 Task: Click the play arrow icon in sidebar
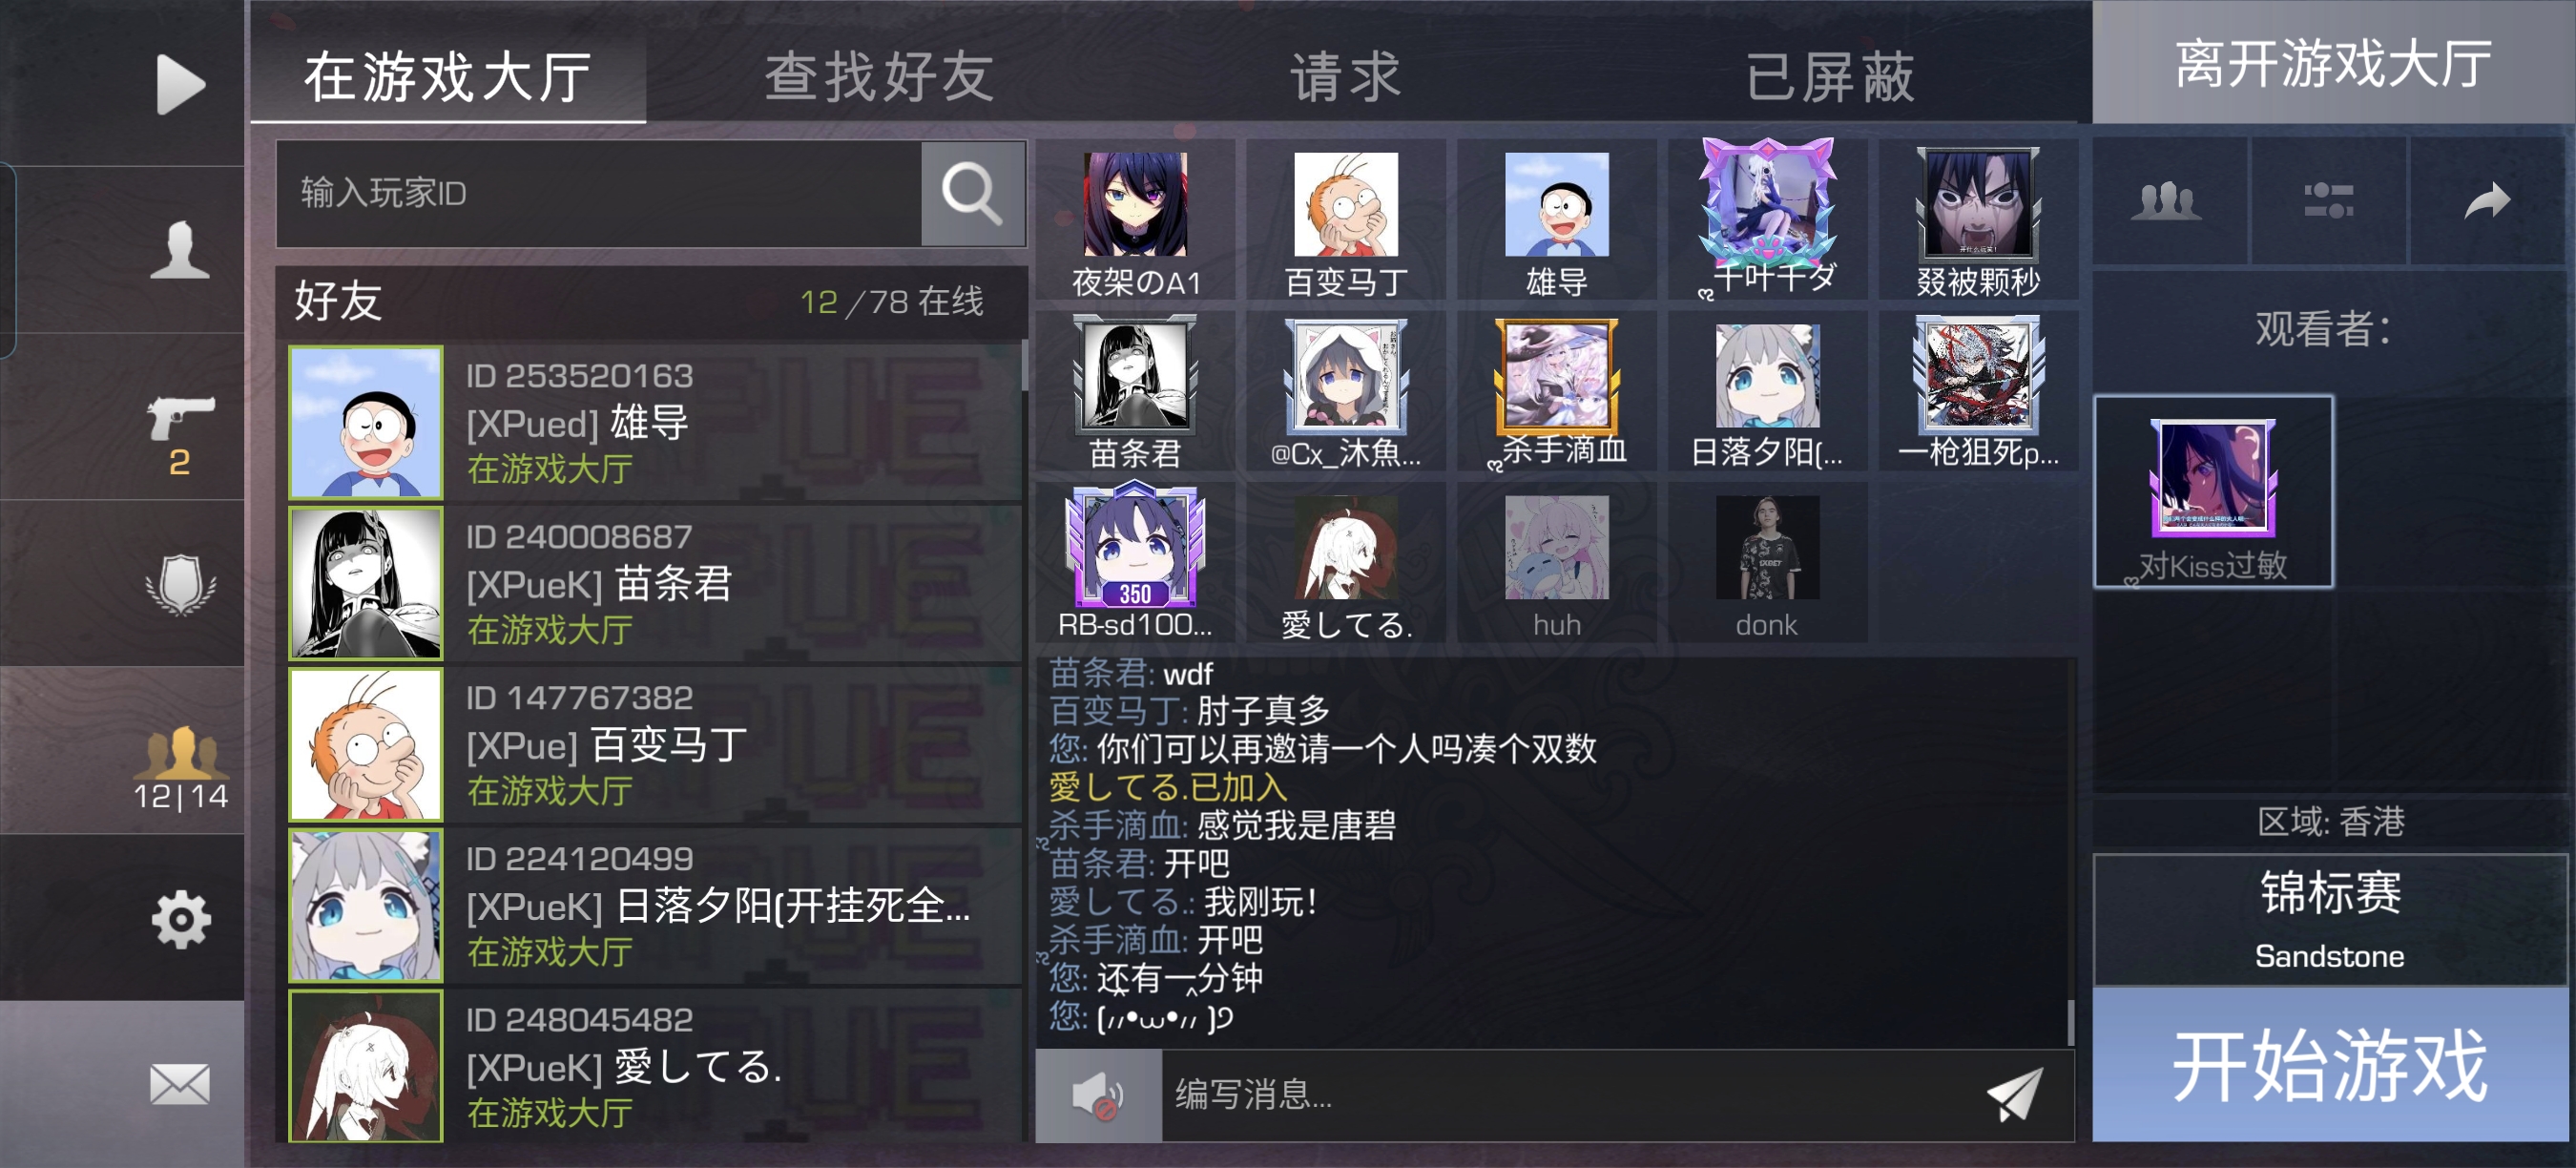(181, 84)
